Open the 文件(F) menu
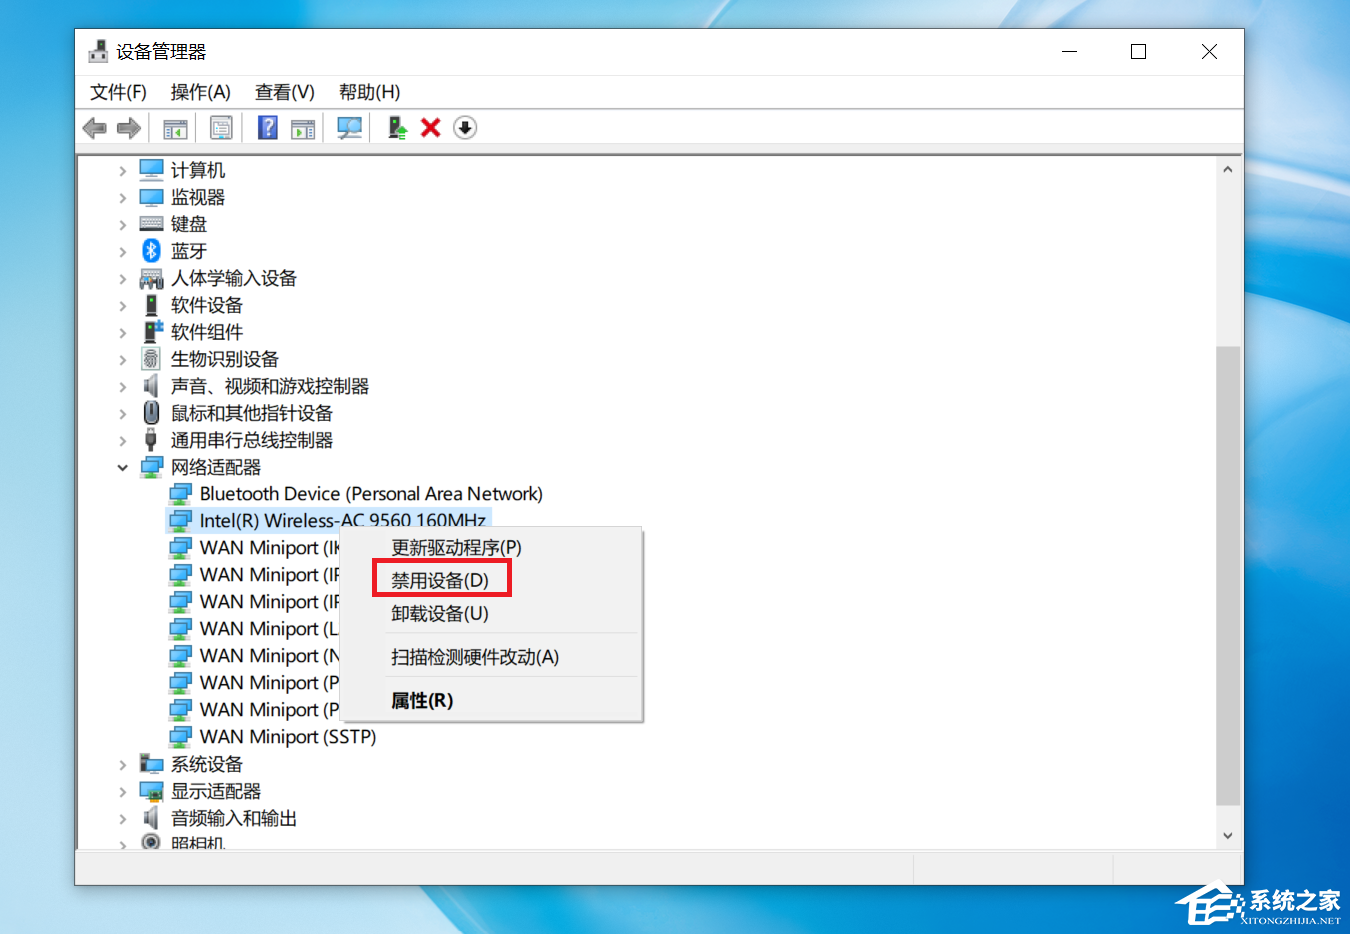 pos(118,92)
